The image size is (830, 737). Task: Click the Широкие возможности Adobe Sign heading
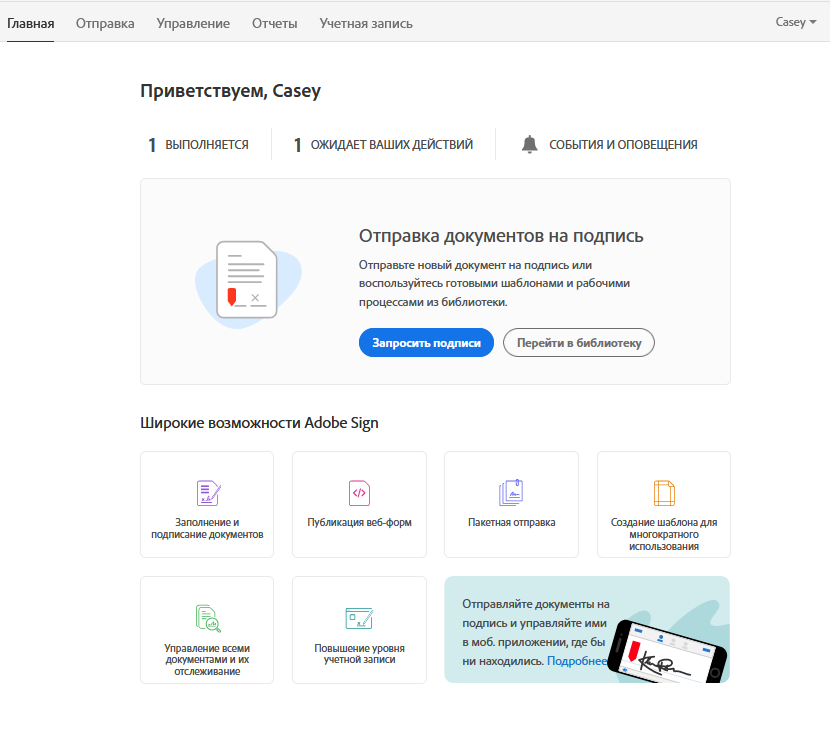pyautogui.click(x=259, y=423)
